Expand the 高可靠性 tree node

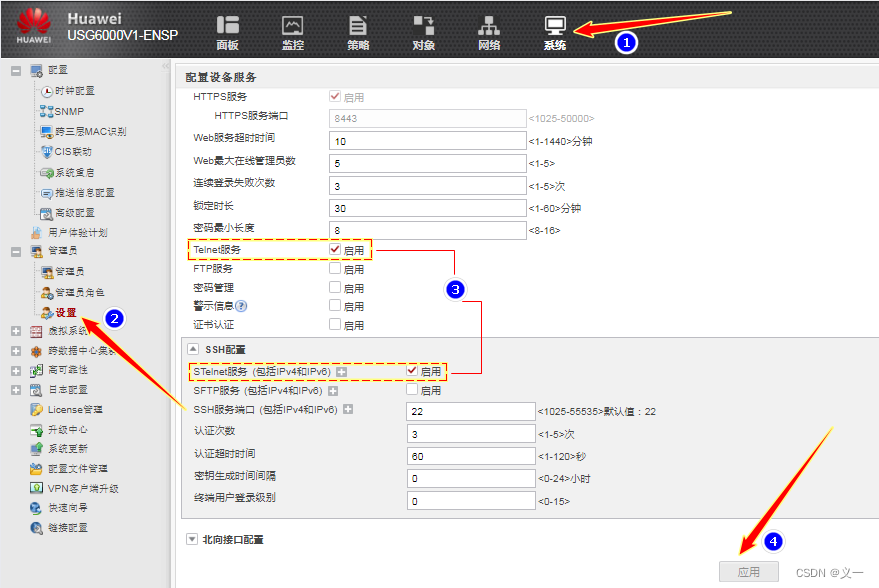[x=16, y=371]
